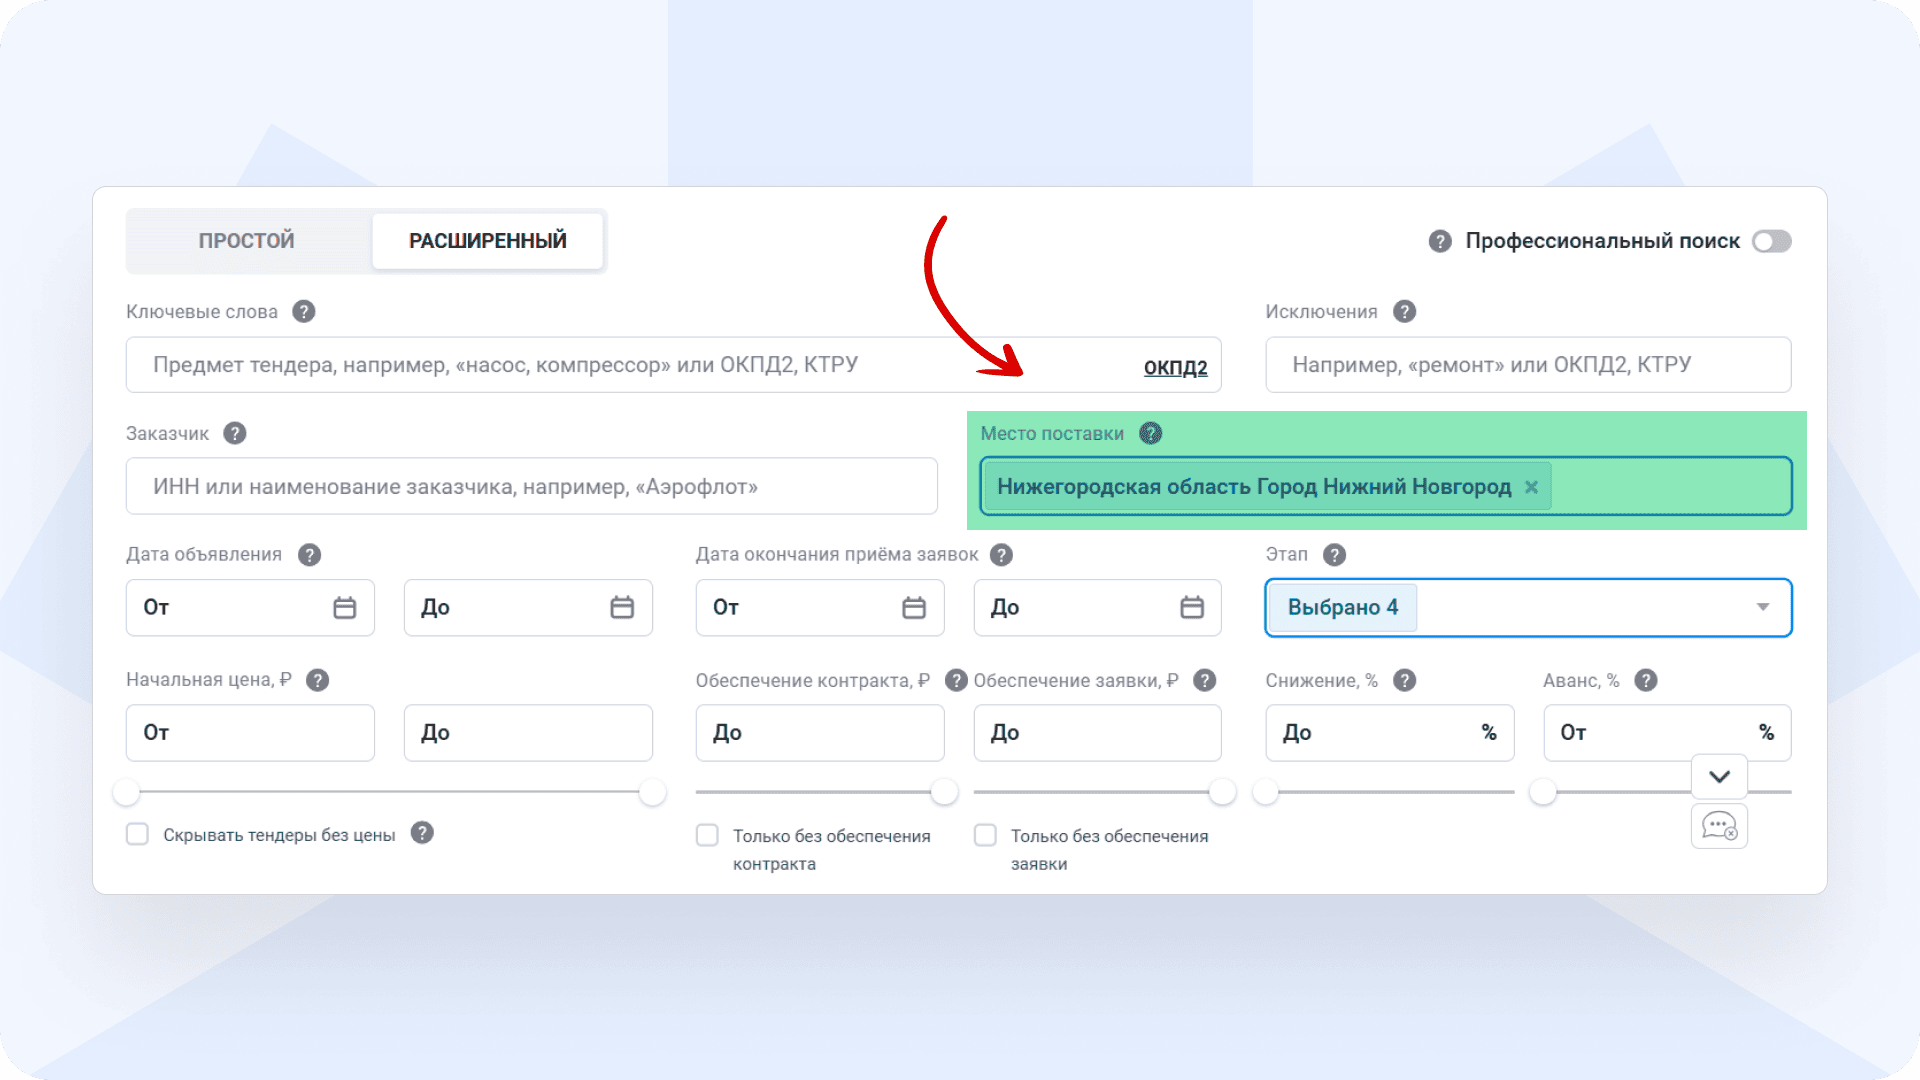Click the "Заказчик" ИНН input field
Screen dimensions: 1920x1080
530,486
